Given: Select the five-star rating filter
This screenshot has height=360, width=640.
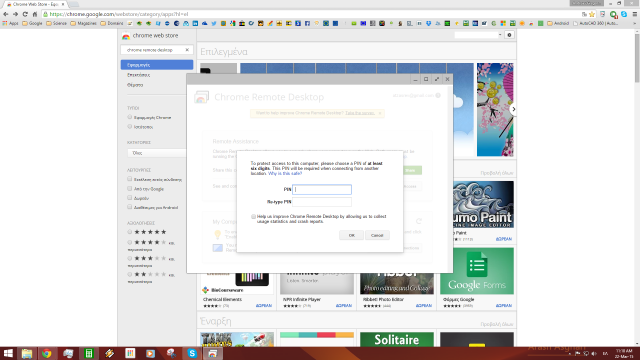Looking at the screenshot, I should click(130, 232).
